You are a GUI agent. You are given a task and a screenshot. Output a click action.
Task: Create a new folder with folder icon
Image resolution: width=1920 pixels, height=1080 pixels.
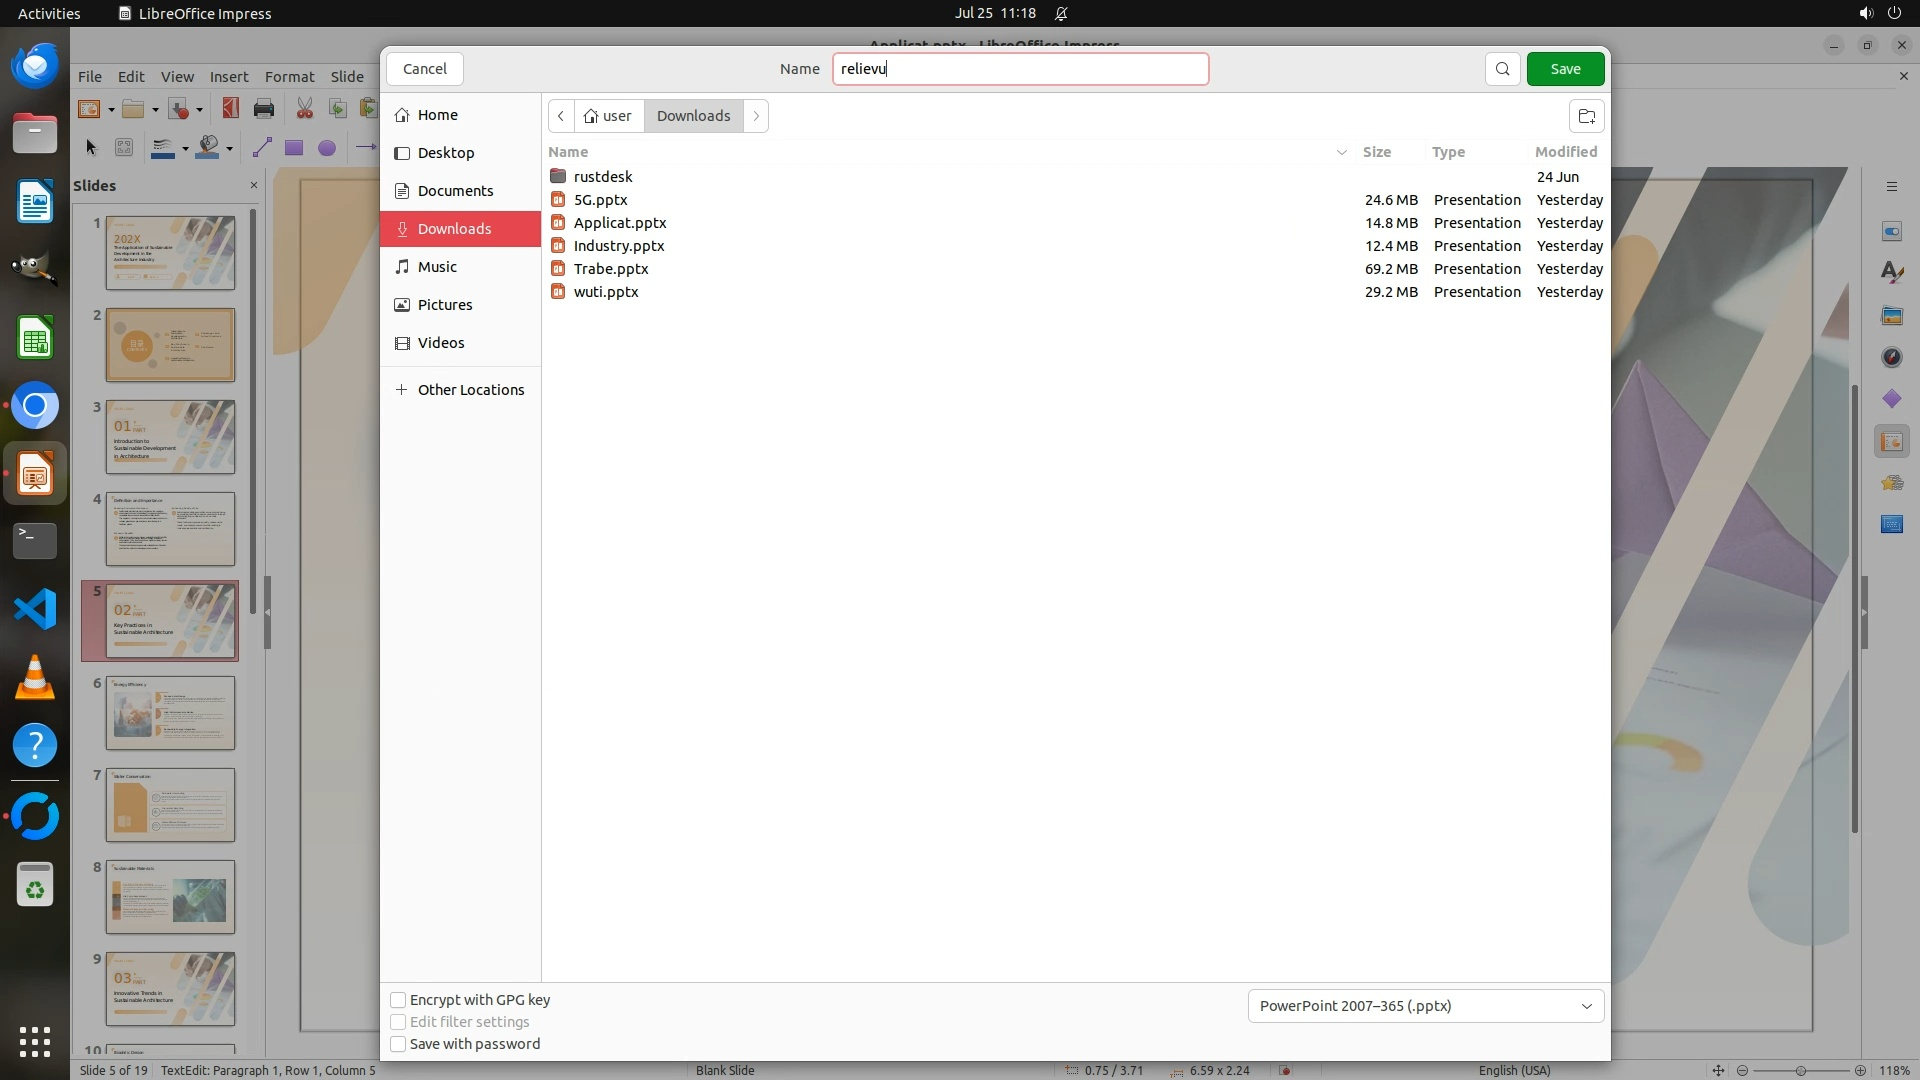[x=1586, y=116]
